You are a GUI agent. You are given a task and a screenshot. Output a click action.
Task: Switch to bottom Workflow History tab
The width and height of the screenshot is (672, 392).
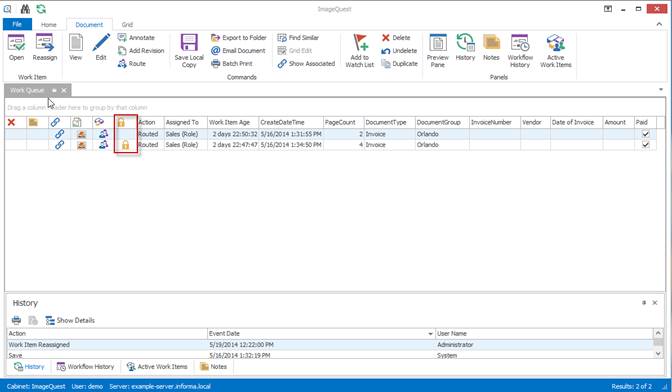86,367
